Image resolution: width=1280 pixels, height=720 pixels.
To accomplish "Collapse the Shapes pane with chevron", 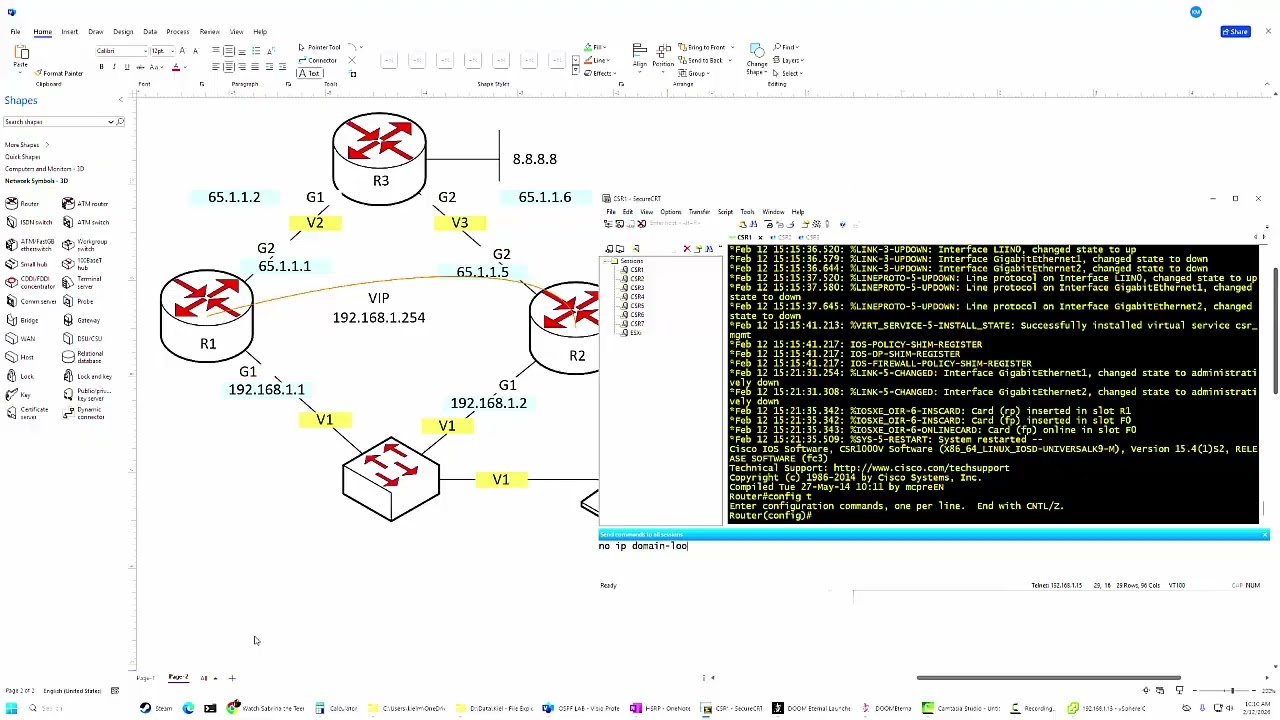I will pos(121,100).
